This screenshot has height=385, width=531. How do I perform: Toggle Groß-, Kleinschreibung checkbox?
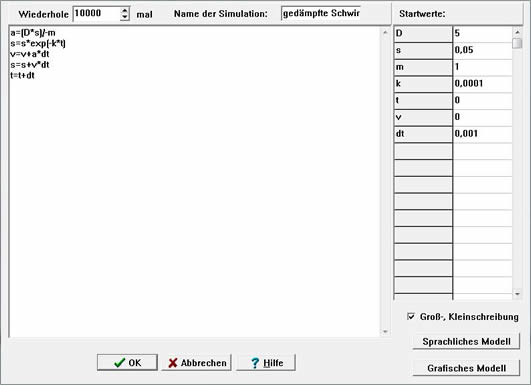pos(411,316)
